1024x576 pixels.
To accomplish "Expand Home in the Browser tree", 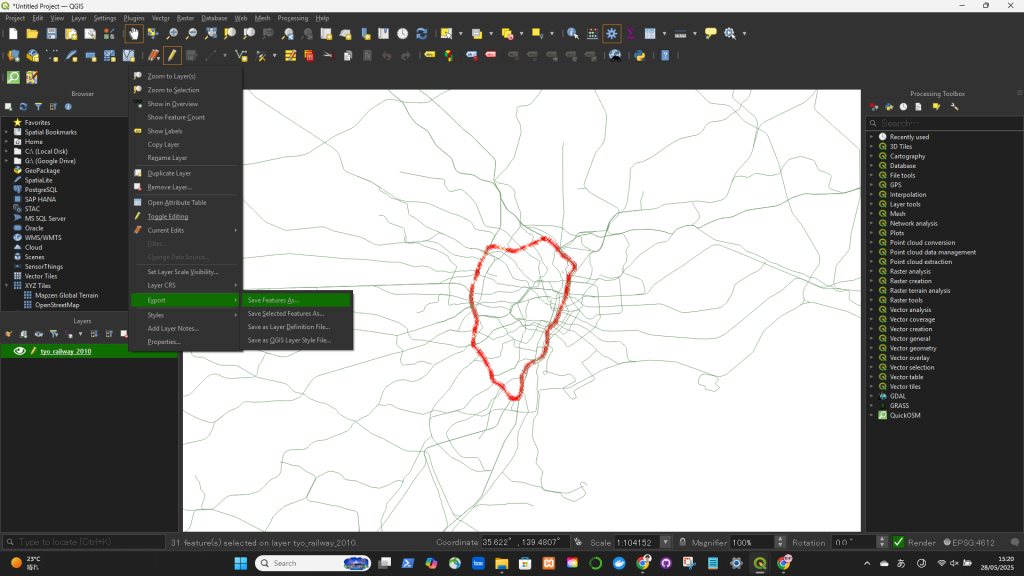I will point(6,142).
